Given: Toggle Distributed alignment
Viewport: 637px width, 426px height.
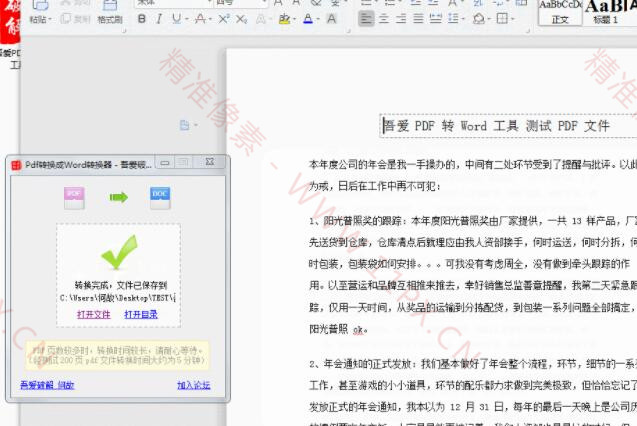Looking at the screenshot, I should pos(436,19).
